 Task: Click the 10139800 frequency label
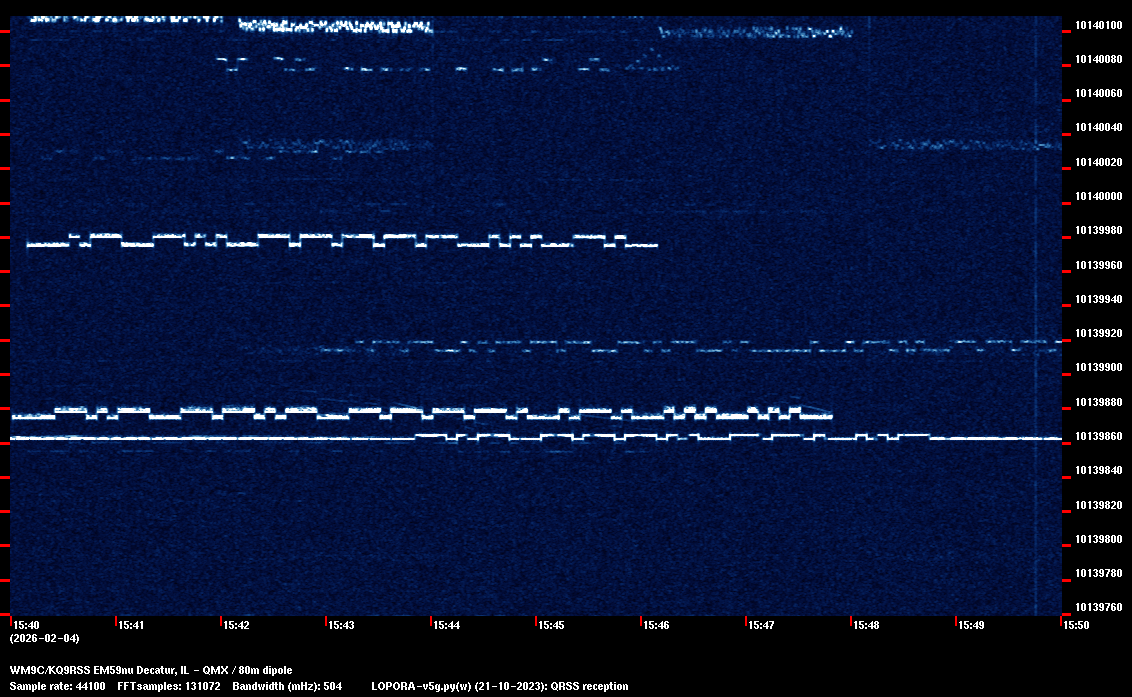1098,539
